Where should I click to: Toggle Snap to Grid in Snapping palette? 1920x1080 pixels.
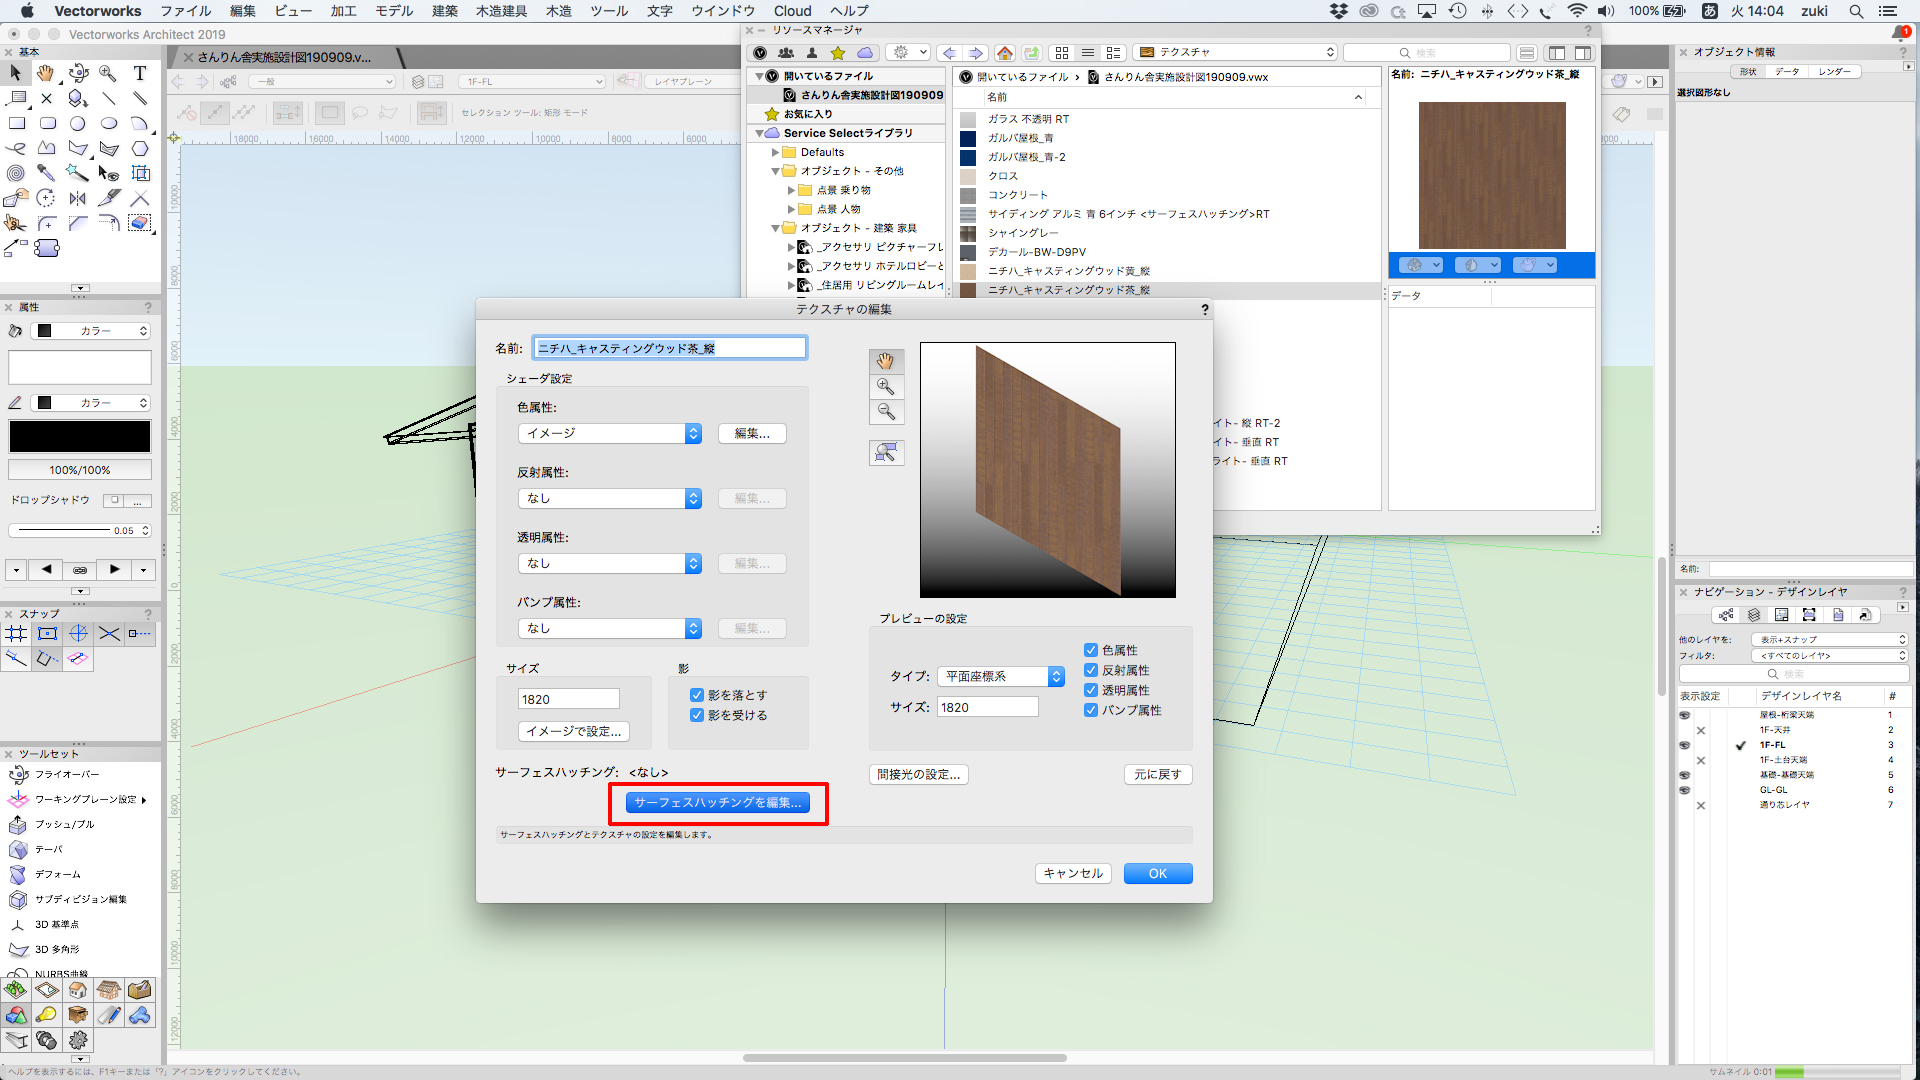pyautogui.click(x=16, y=633)
